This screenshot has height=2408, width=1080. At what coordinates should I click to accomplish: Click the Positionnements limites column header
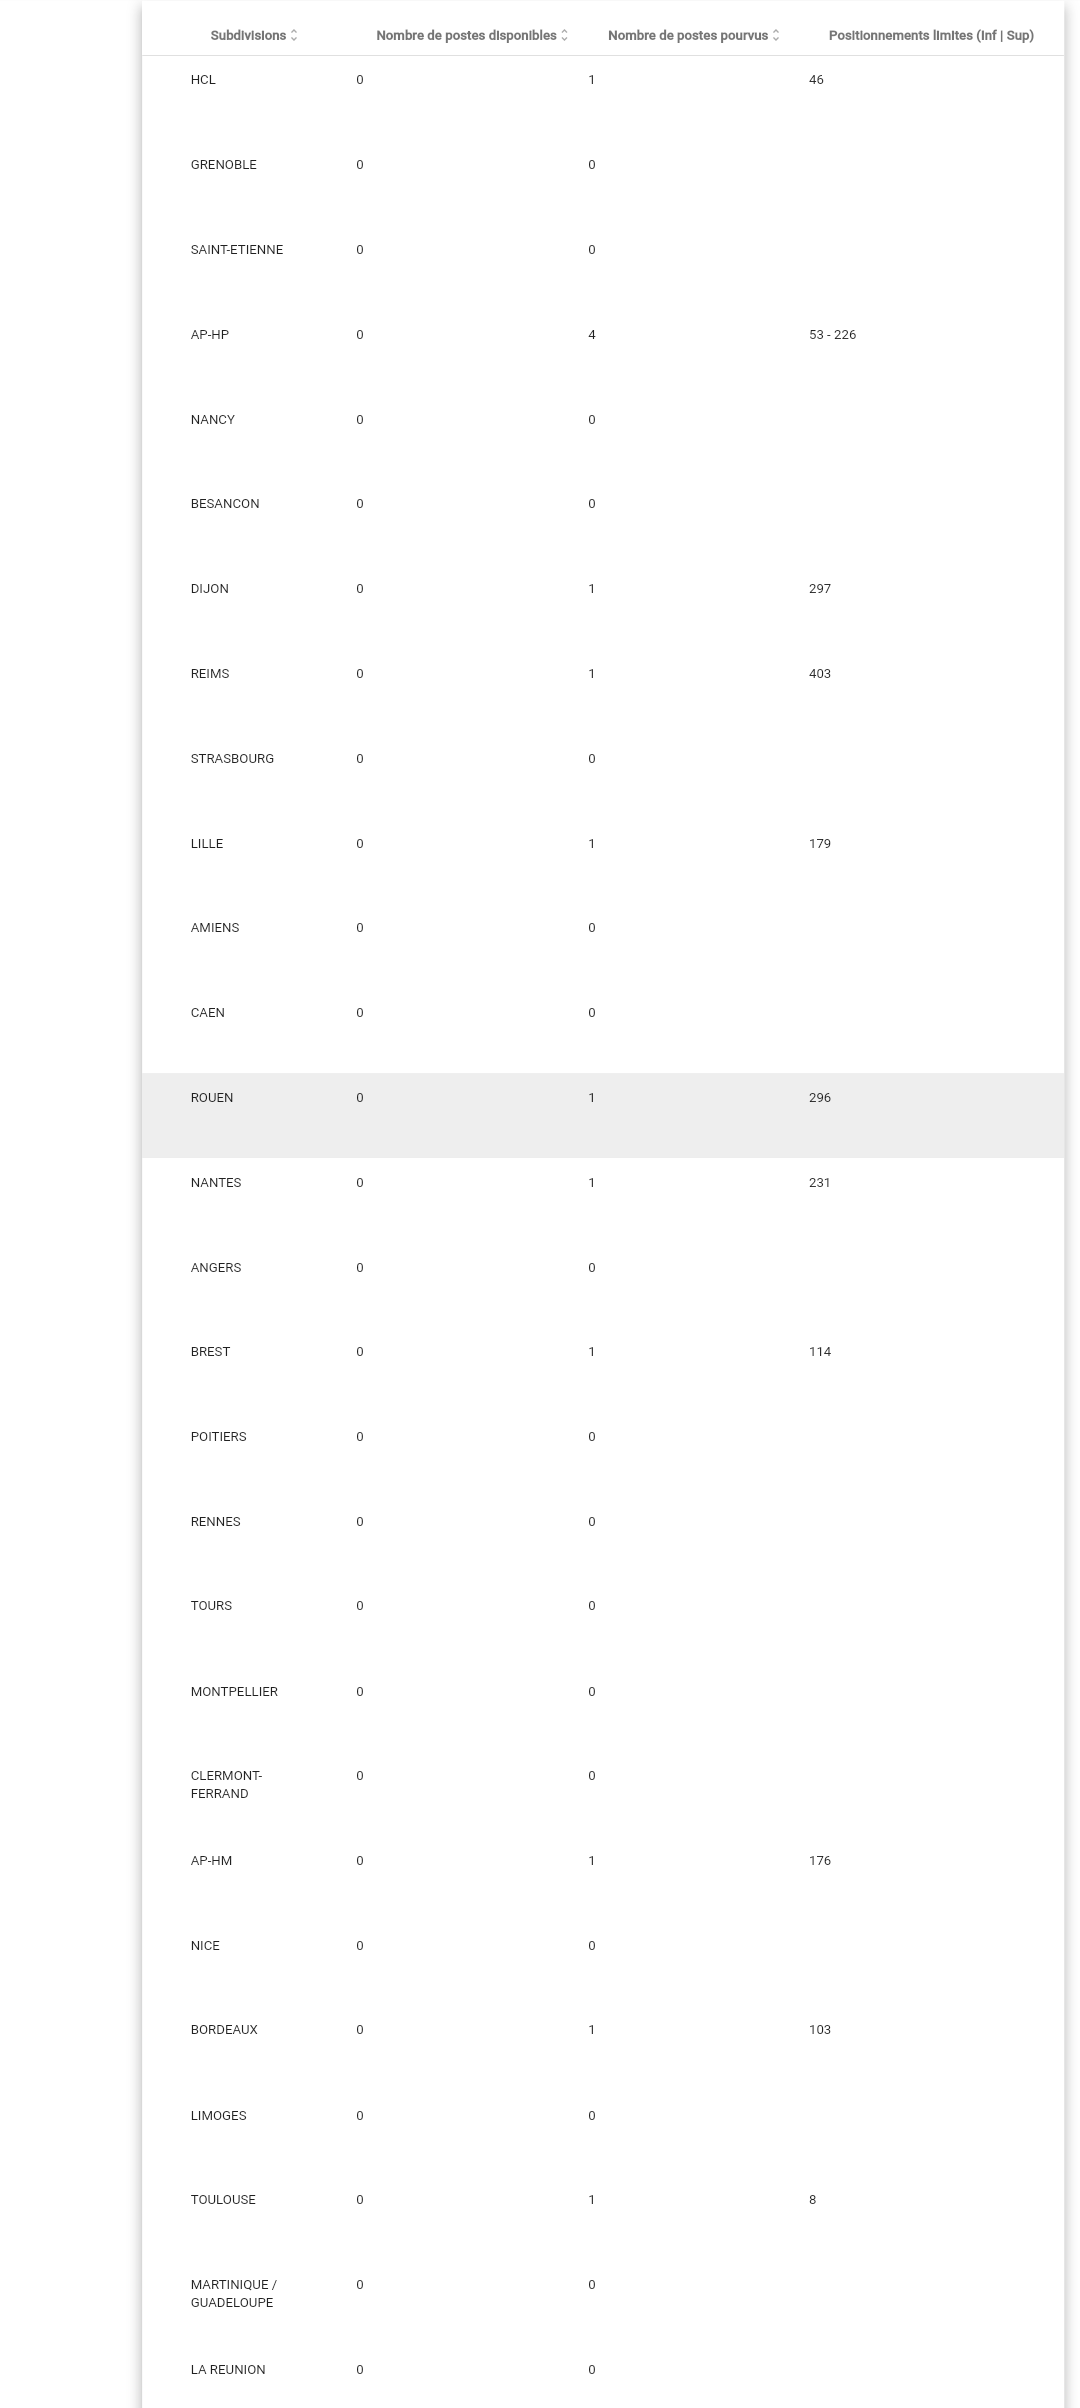pyautogui.click(x=931, y=36)
